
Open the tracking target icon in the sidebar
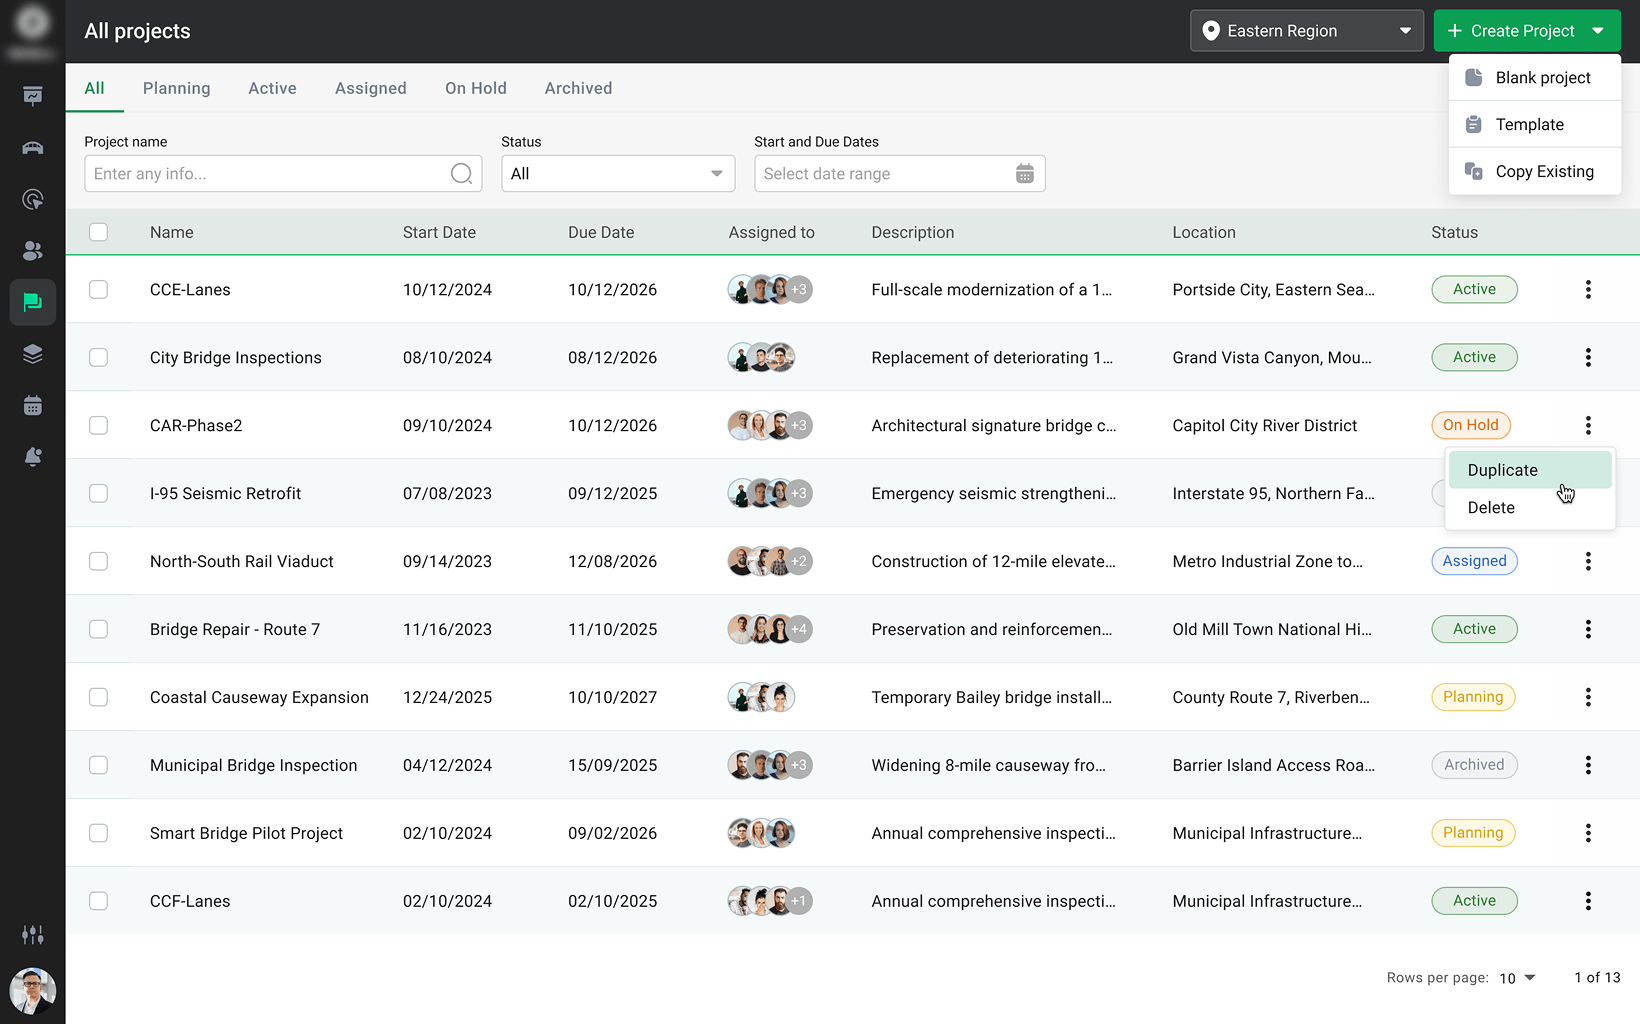click(x=32, y=199)
